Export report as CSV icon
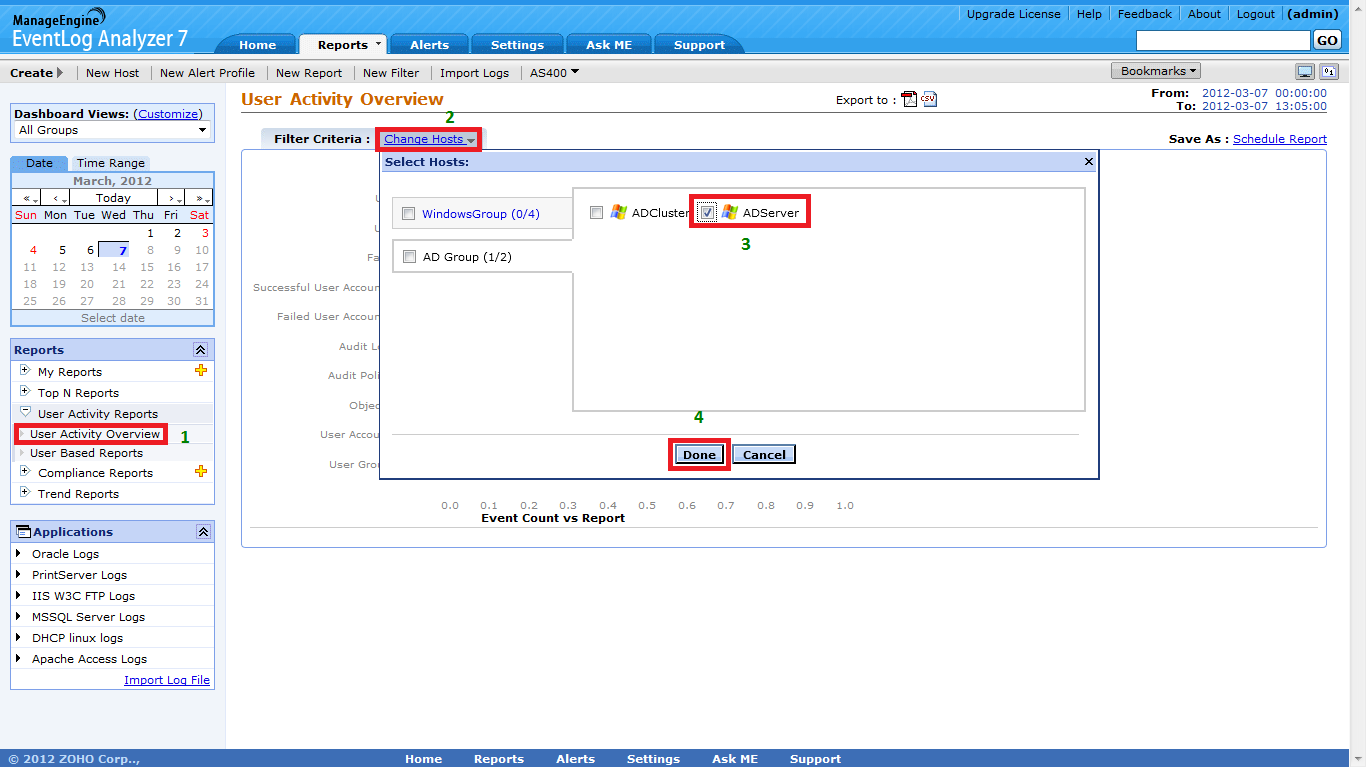 coord(929,99)
